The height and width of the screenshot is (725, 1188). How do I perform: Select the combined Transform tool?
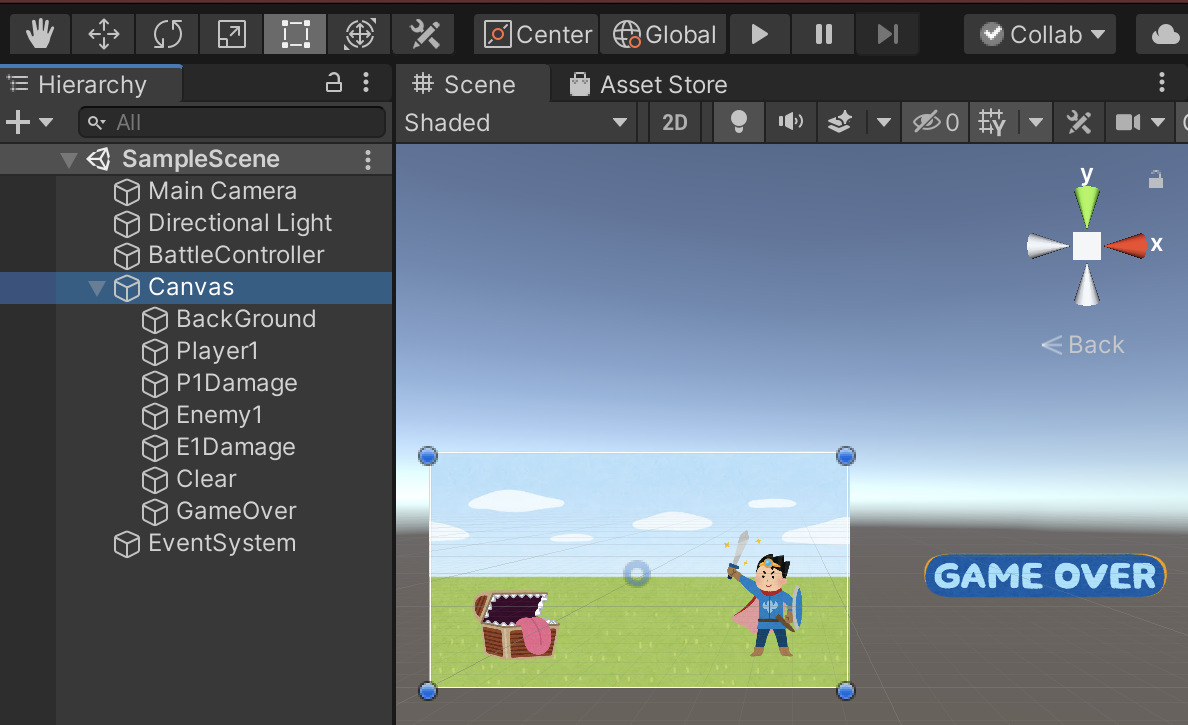[x=359, y=34]
